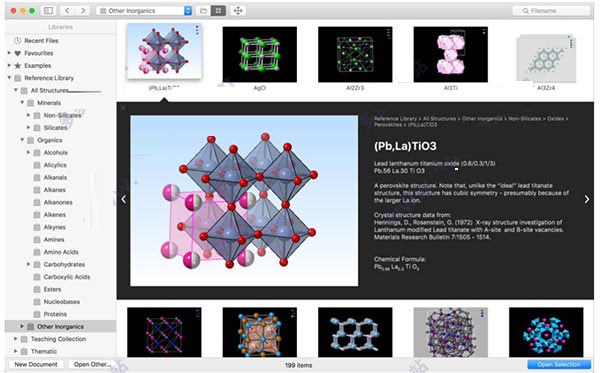Select the grey-background cluster thumbnail

(450, 332)
